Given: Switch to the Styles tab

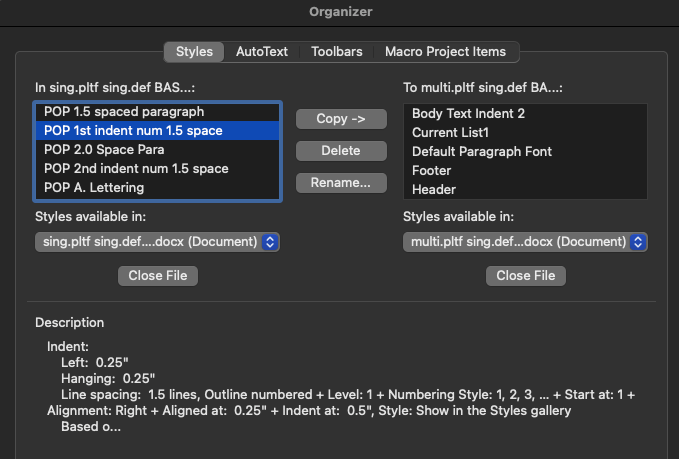Looking at the screenshot, I should pos(194,52).
